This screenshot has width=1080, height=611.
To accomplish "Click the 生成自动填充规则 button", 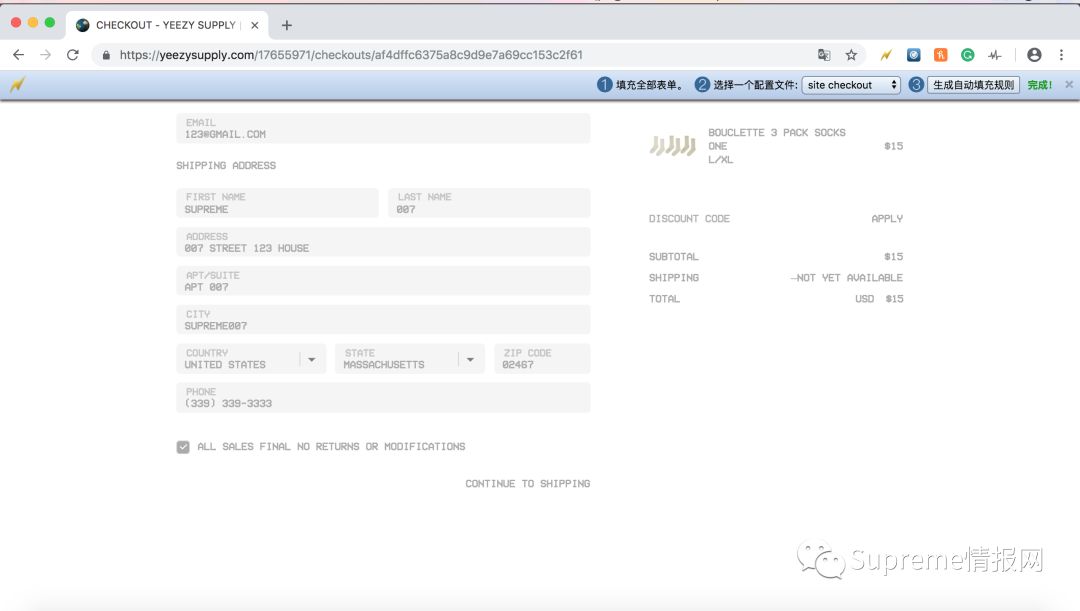I will pyautogui.click(x=973, y=85).
